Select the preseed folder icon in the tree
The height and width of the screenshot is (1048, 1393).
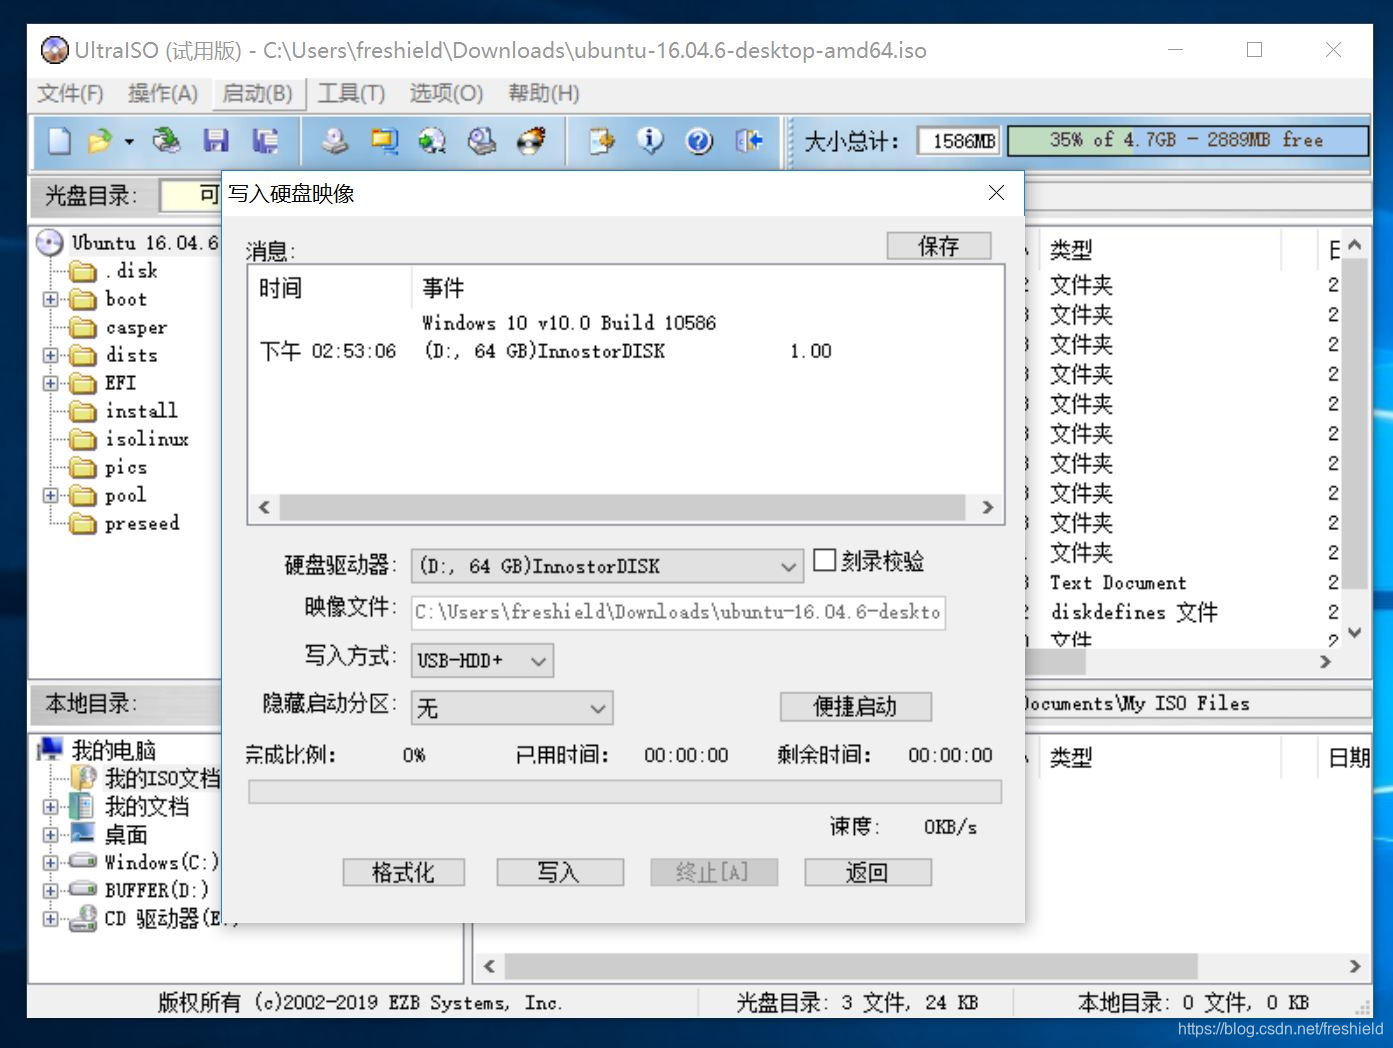(83, 523)
